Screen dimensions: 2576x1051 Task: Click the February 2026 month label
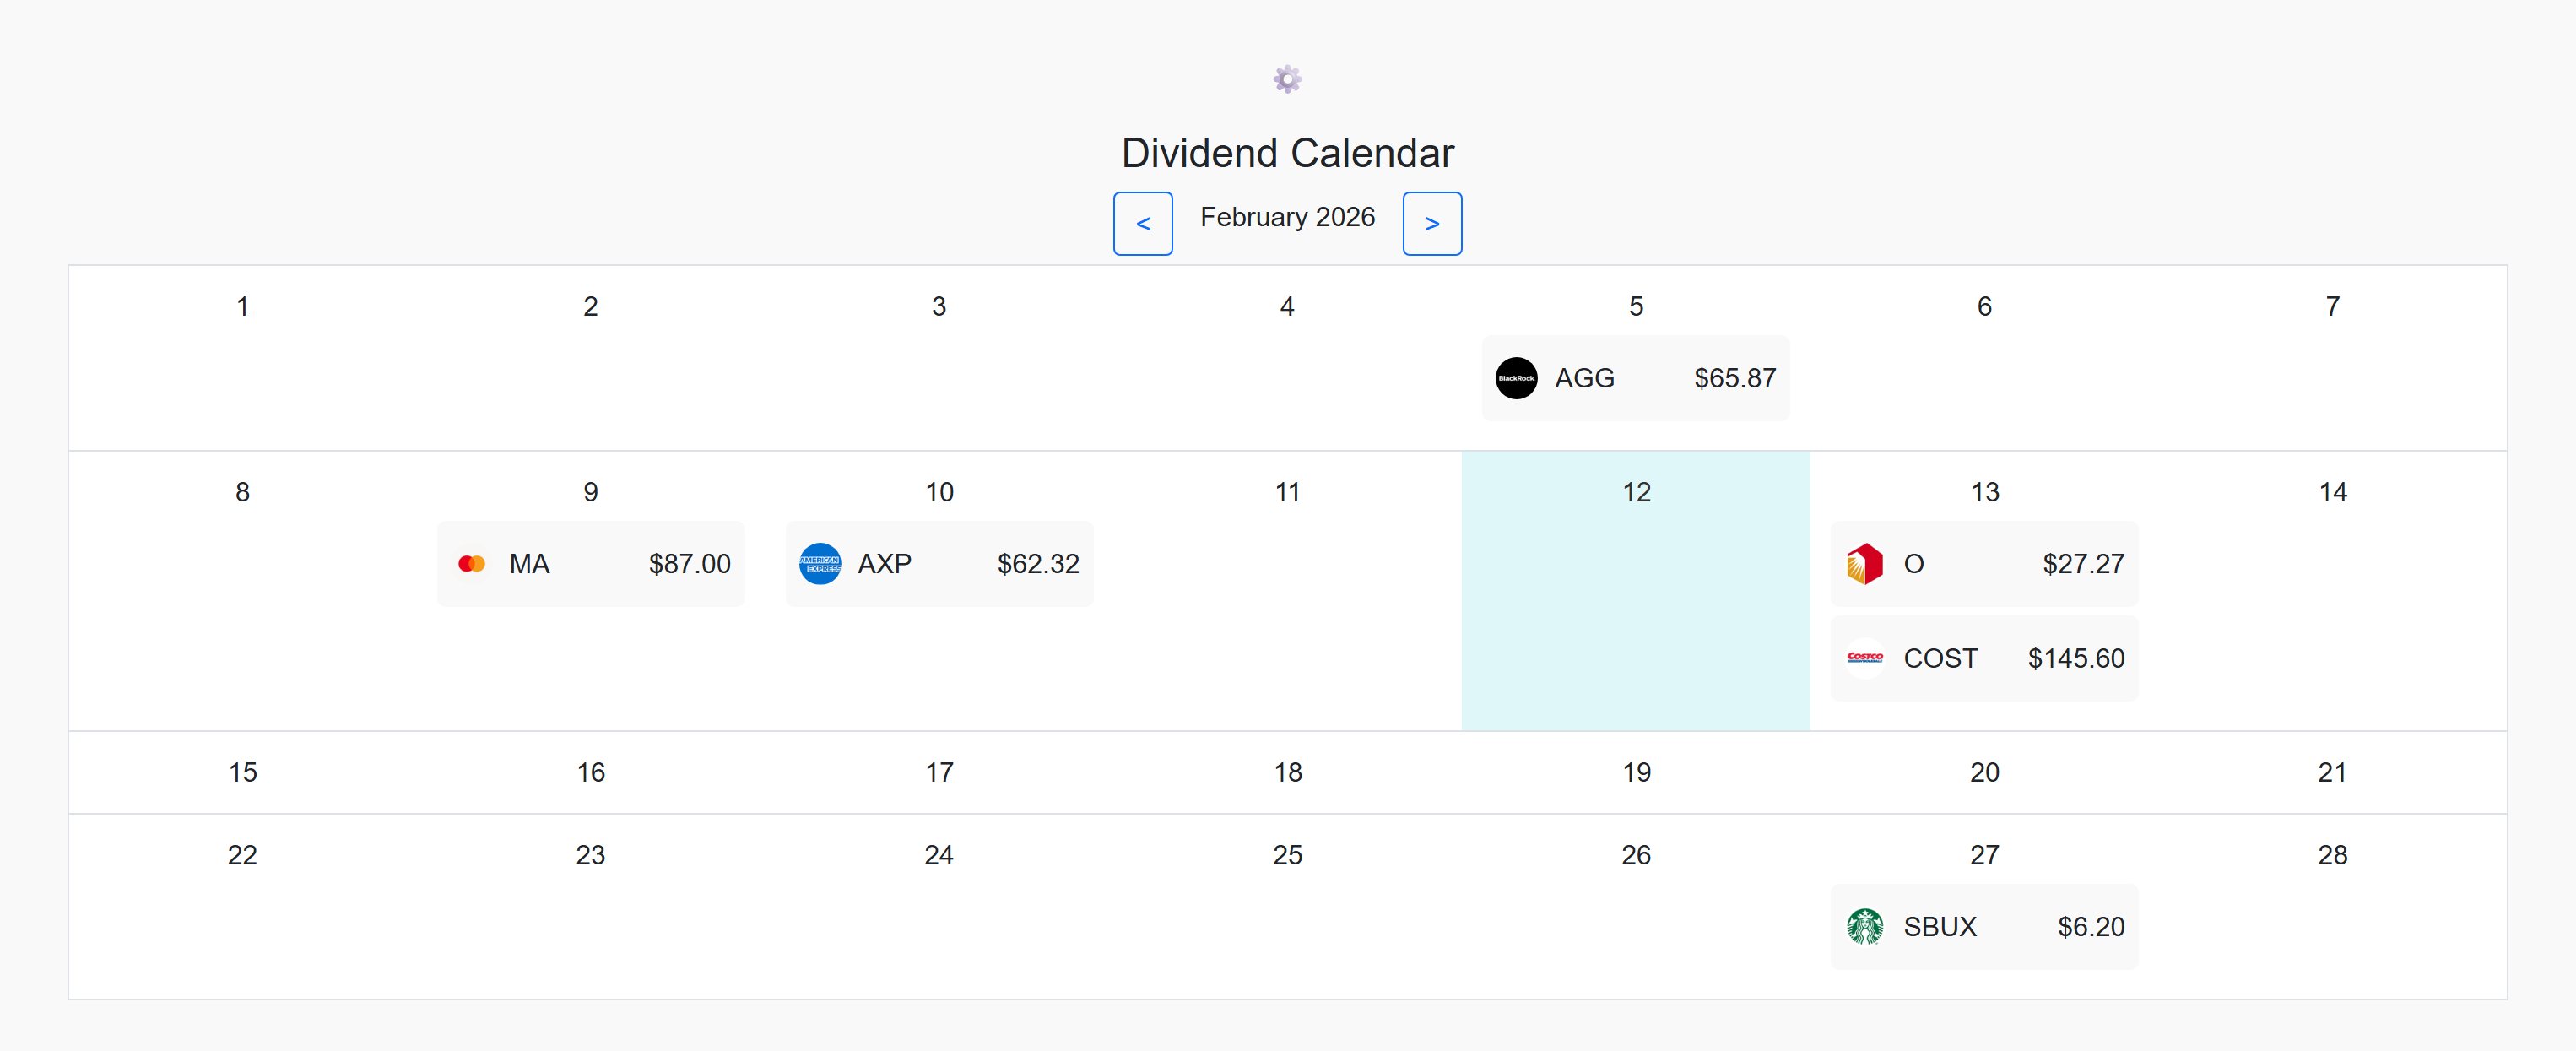tap(1287, 217)
